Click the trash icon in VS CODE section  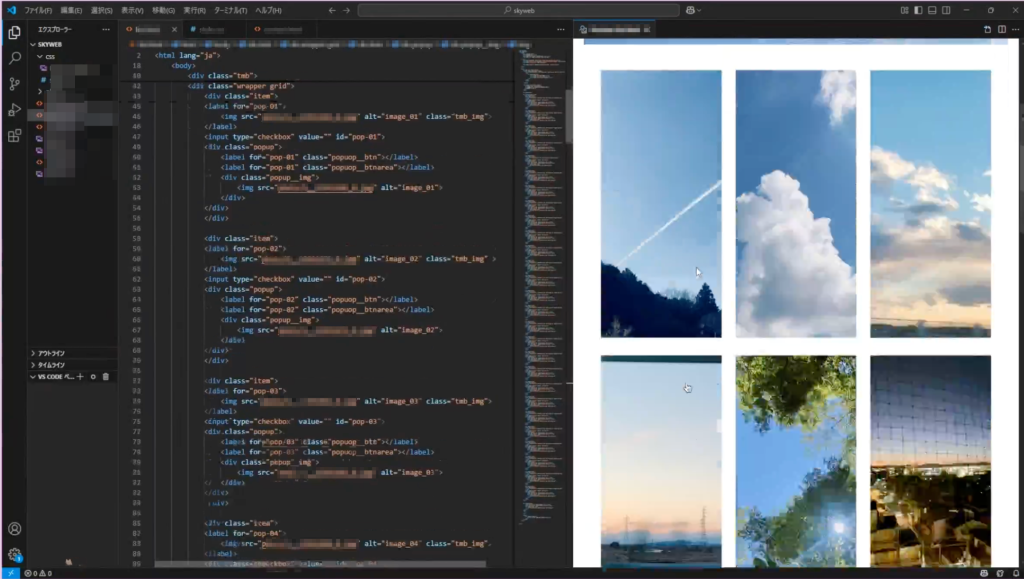106,377
